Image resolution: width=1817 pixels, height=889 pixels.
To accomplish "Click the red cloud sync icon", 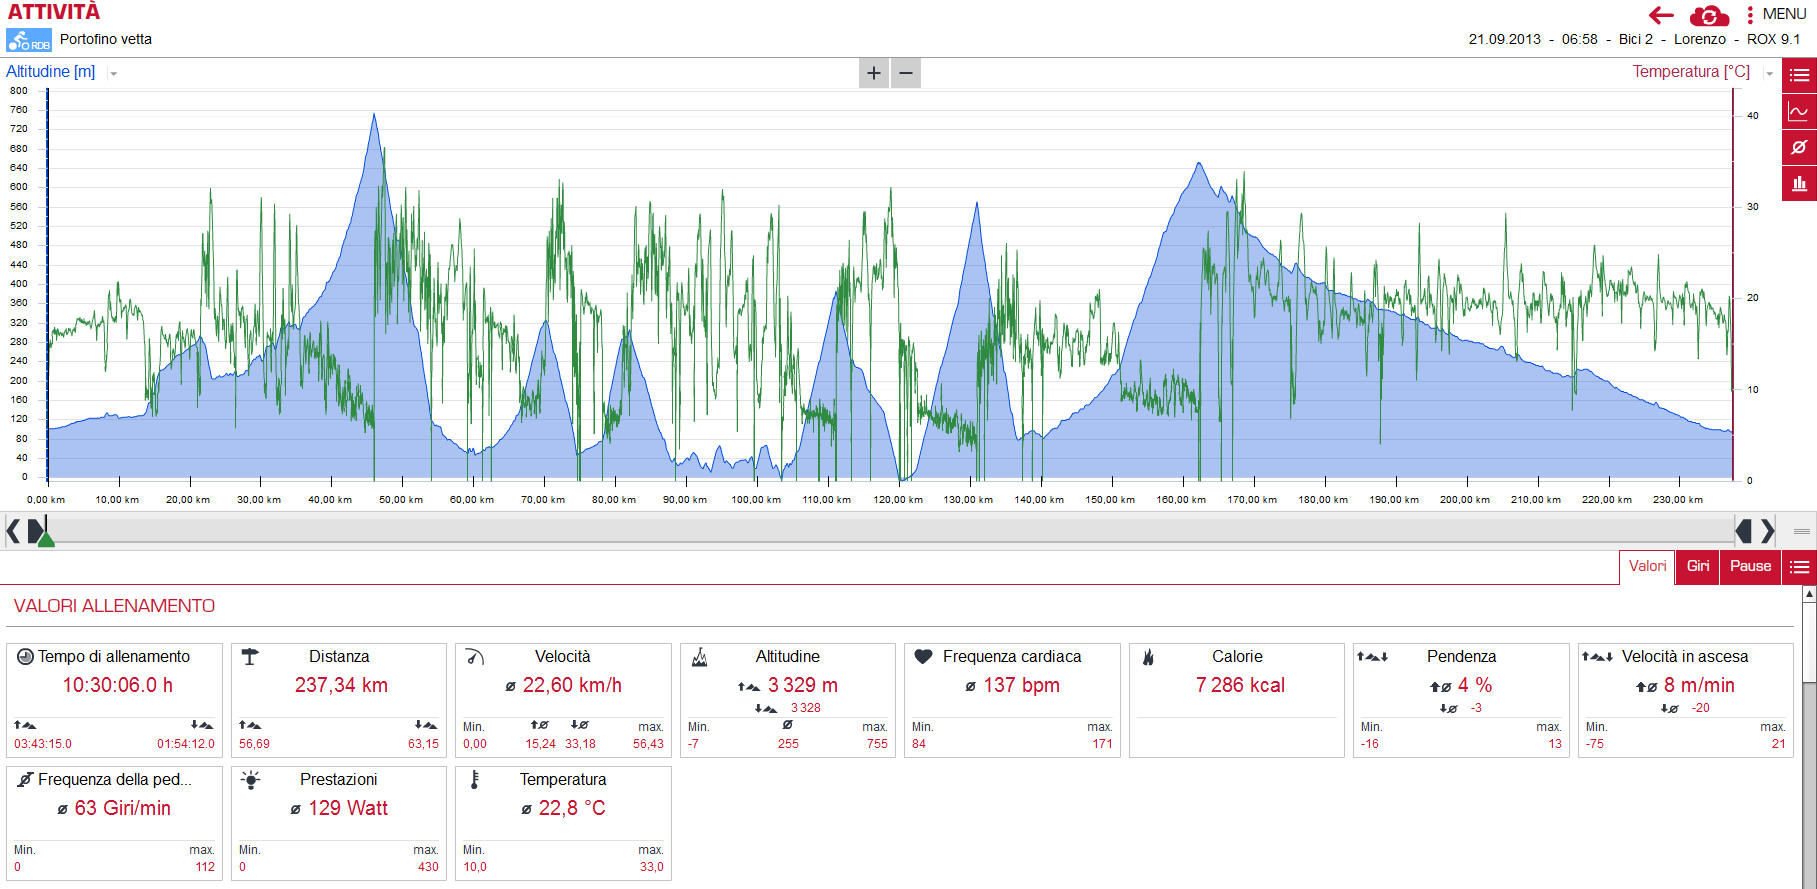I will pyautogui.click(x=1709, y=15).
